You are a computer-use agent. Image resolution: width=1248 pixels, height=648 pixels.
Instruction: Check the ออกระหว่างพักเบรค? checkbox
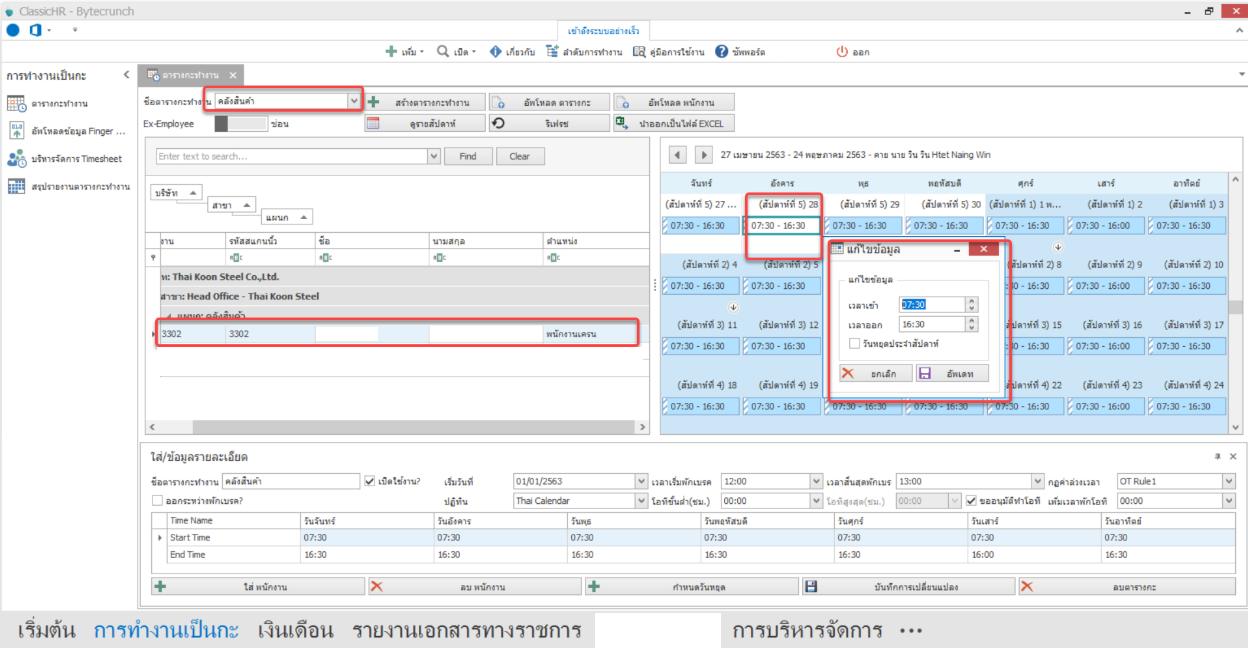pyautogui.click(x=157, y=500)
